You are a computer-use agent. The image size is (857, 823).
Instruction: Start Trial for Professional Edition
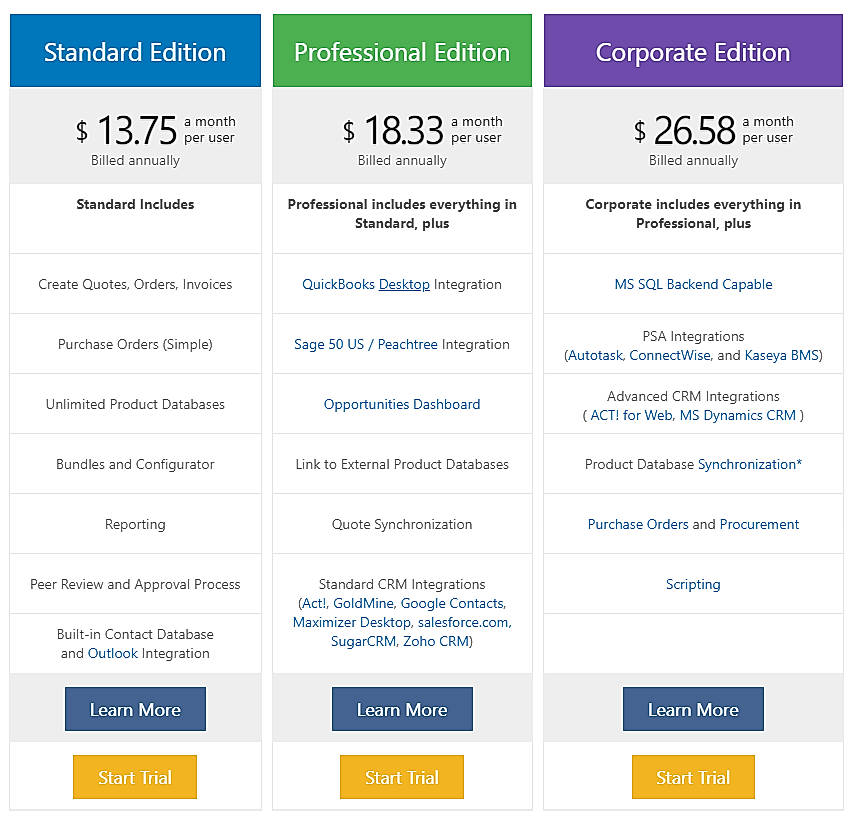click(402, 777)
